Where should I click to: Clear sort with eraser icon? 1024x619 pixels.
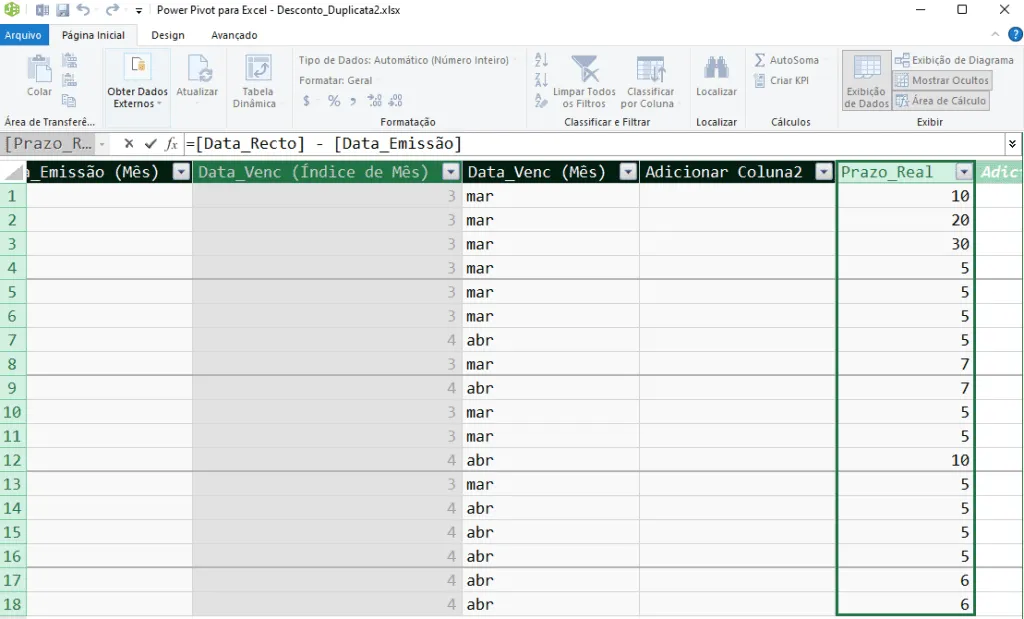[x=541, y=100]
